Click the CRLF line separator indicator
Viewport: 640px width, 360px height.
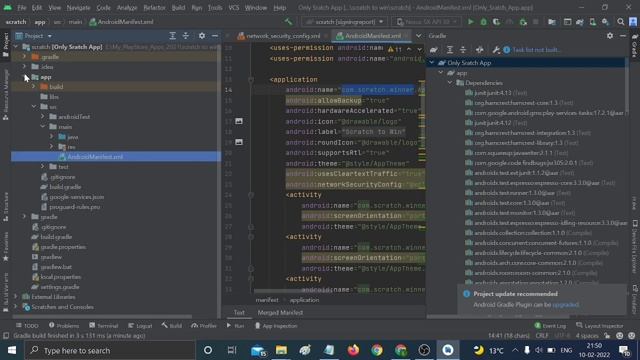point(542,336)
